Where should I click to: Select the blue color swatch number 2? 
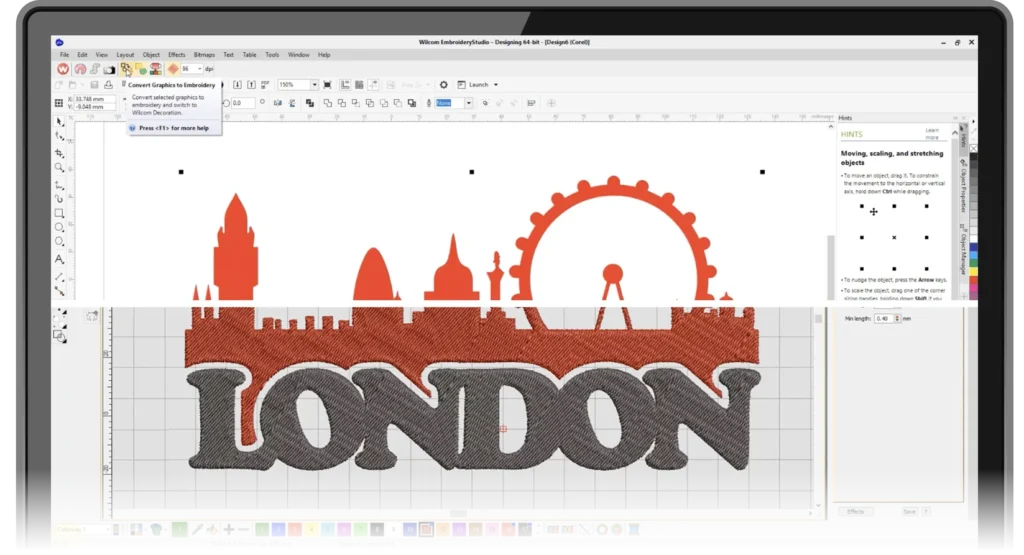coord(279,529)
